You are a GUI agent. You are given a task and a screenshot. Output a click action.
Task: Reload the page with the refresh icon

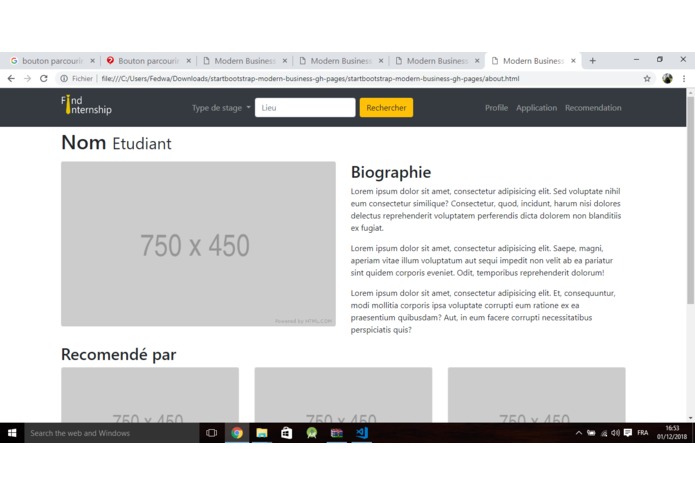[x=43, y=78]
